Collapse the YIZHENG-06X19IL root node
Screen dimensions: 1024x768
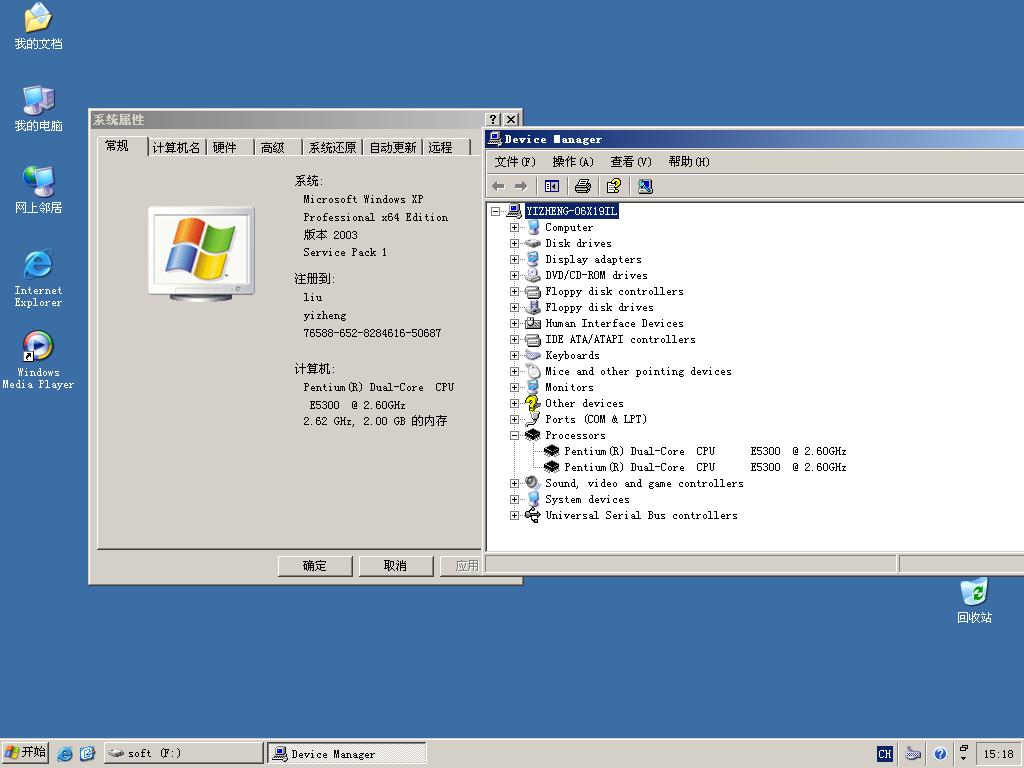(495, 212)
